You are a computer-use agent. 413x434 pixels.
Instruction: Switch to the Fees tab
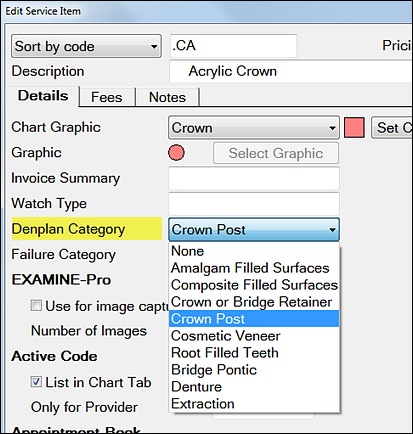point(107,97)
